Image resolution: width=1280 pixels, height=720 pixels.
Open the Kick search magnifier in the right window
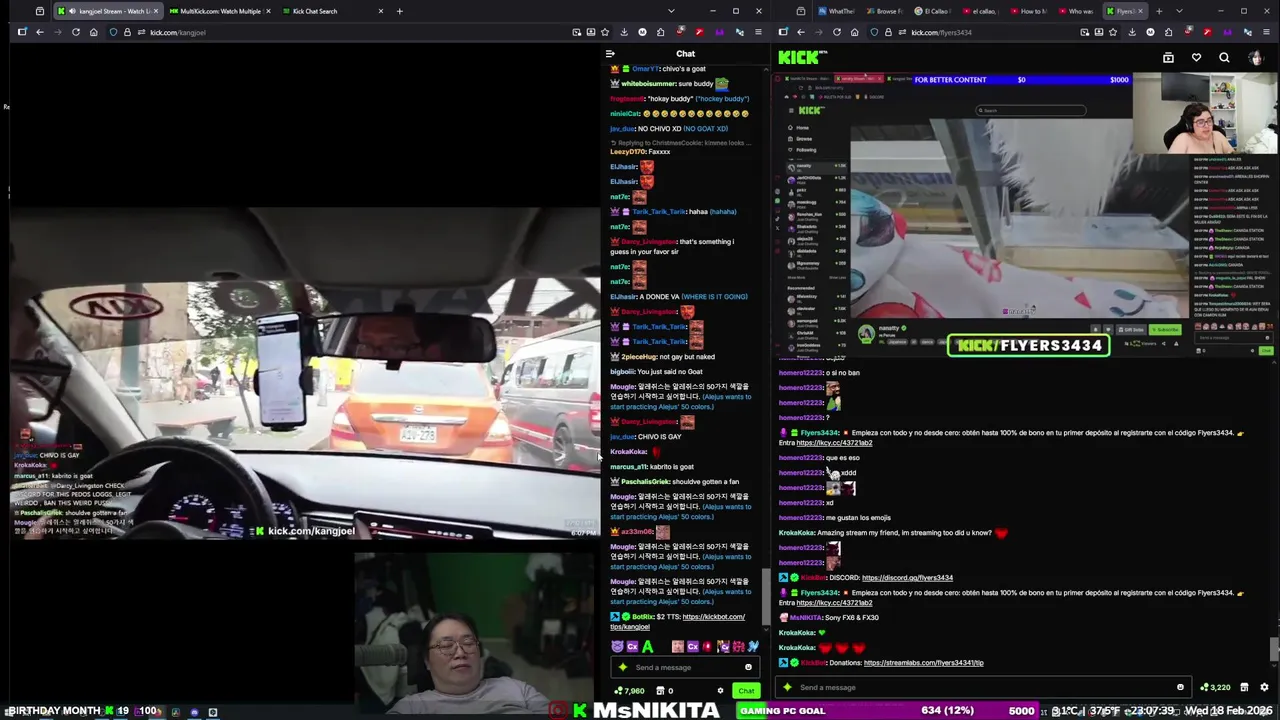point(1224,58)
